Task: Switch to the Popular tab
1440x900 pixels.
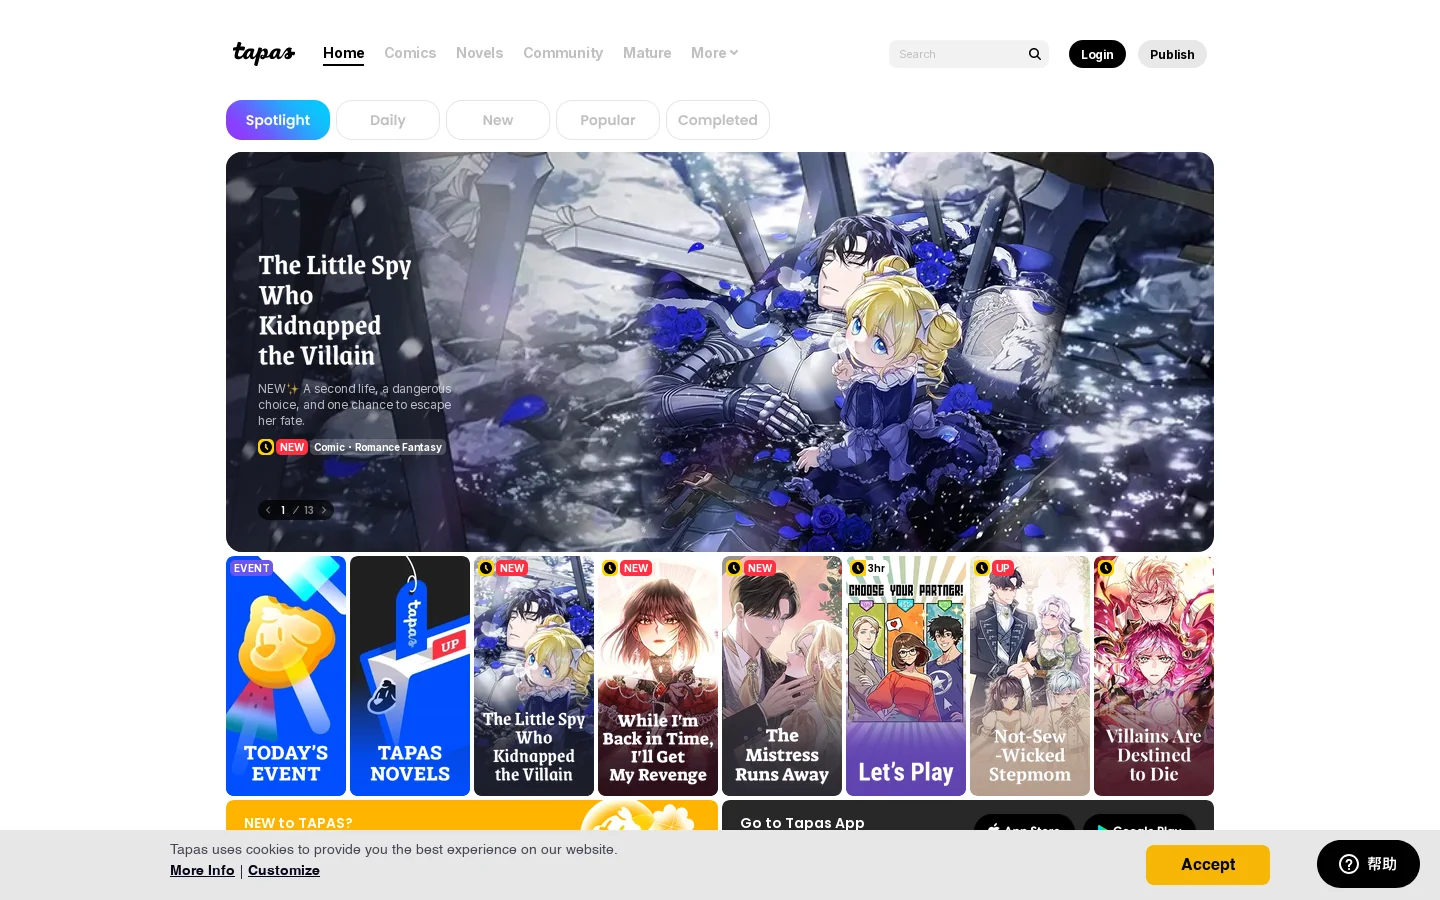Action: coord(608,120)
